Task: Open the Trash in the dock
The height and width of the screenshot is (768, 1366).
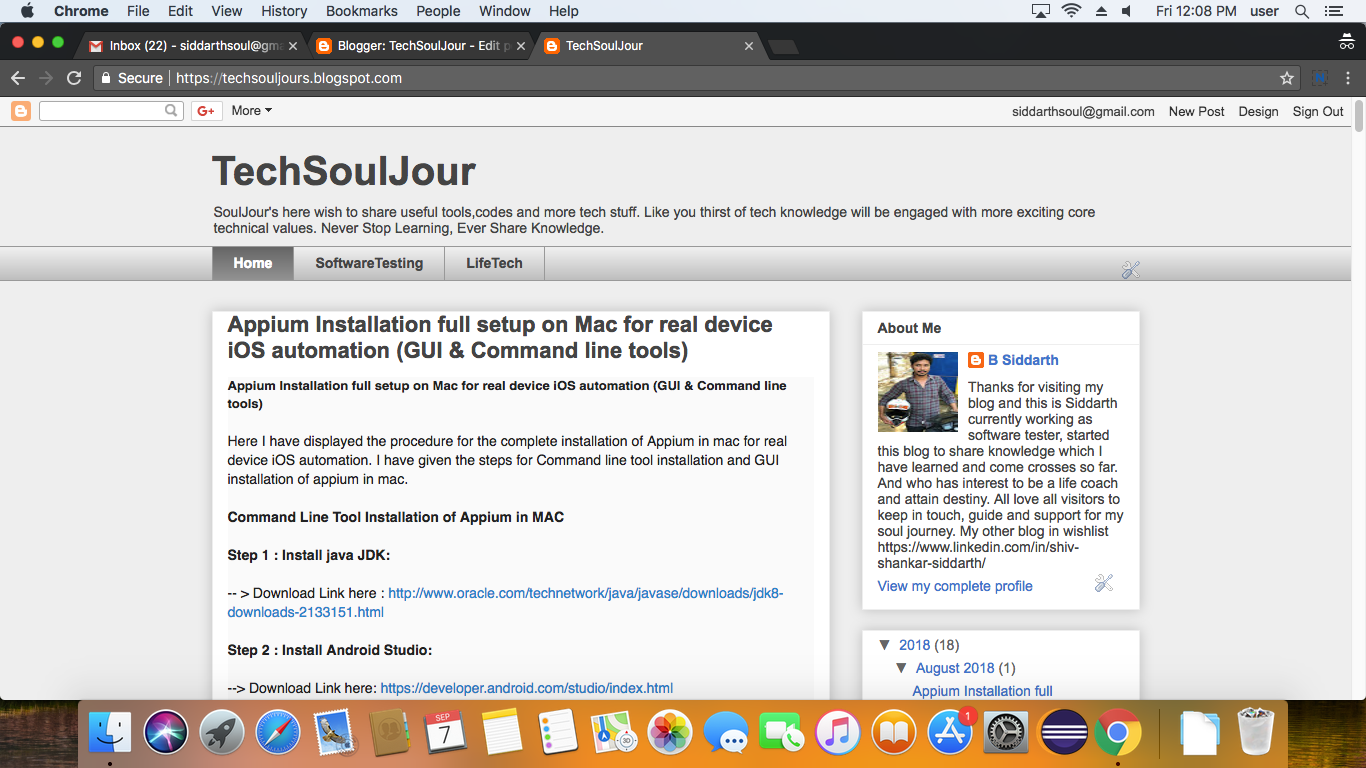Action: 1255,733
